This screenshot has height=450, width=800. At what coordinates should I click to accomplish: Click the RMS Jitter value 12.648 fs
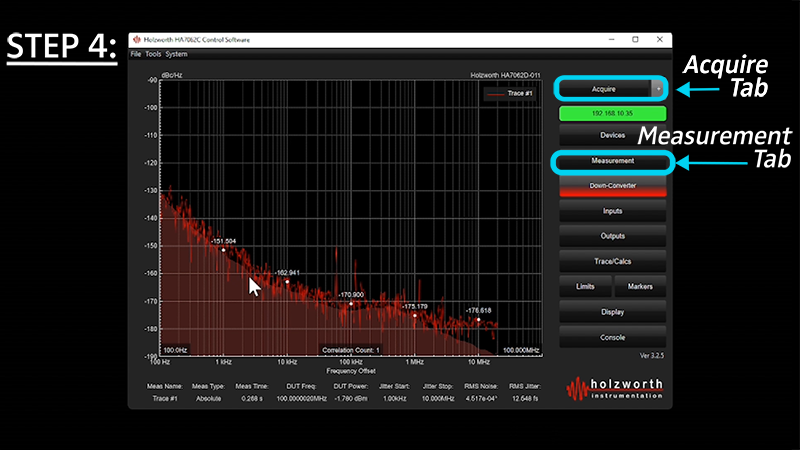coord(525,398)
